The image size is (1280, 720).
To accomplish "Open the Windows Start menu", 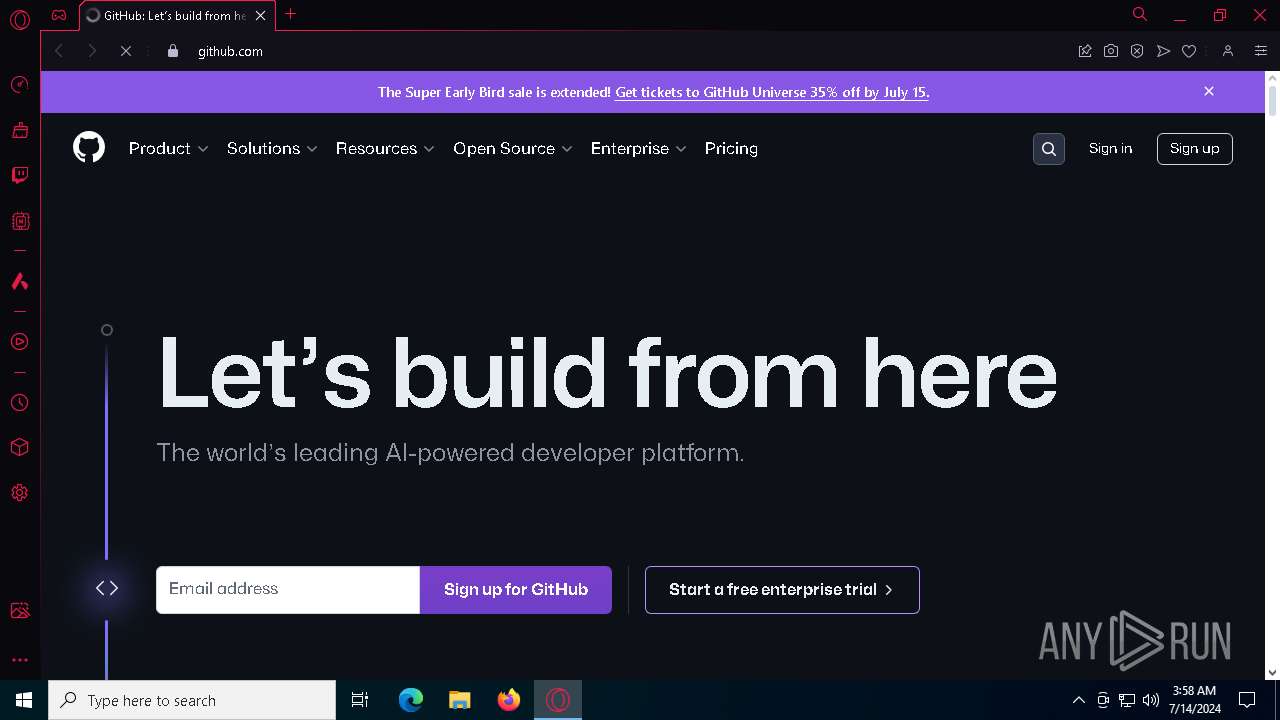I will click(x=24, y=700).
